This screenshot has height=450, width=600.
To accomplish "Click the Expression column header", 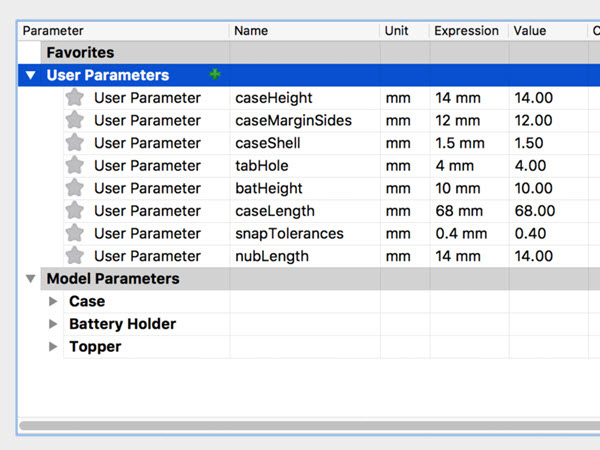I will point(466,31).
